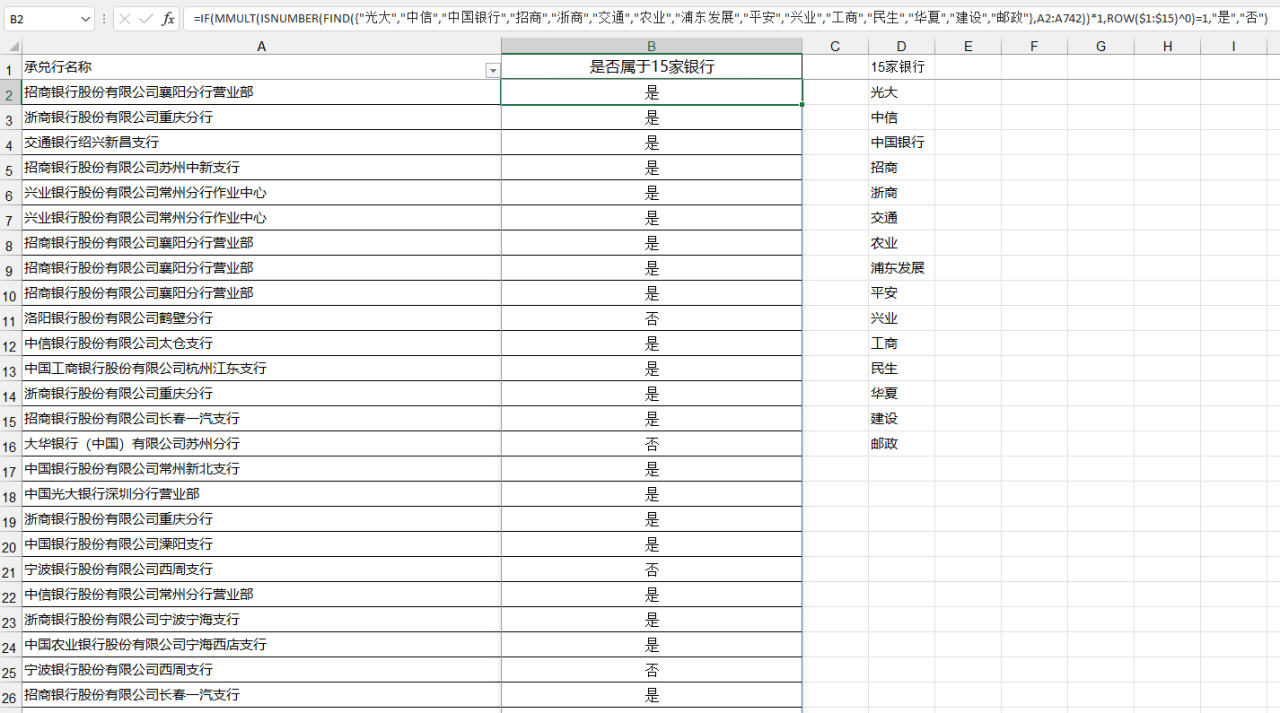Click the Enter checkmark icon in formula bar
This screenshot has width=1280, height=713.
click(x=147, y=19)
